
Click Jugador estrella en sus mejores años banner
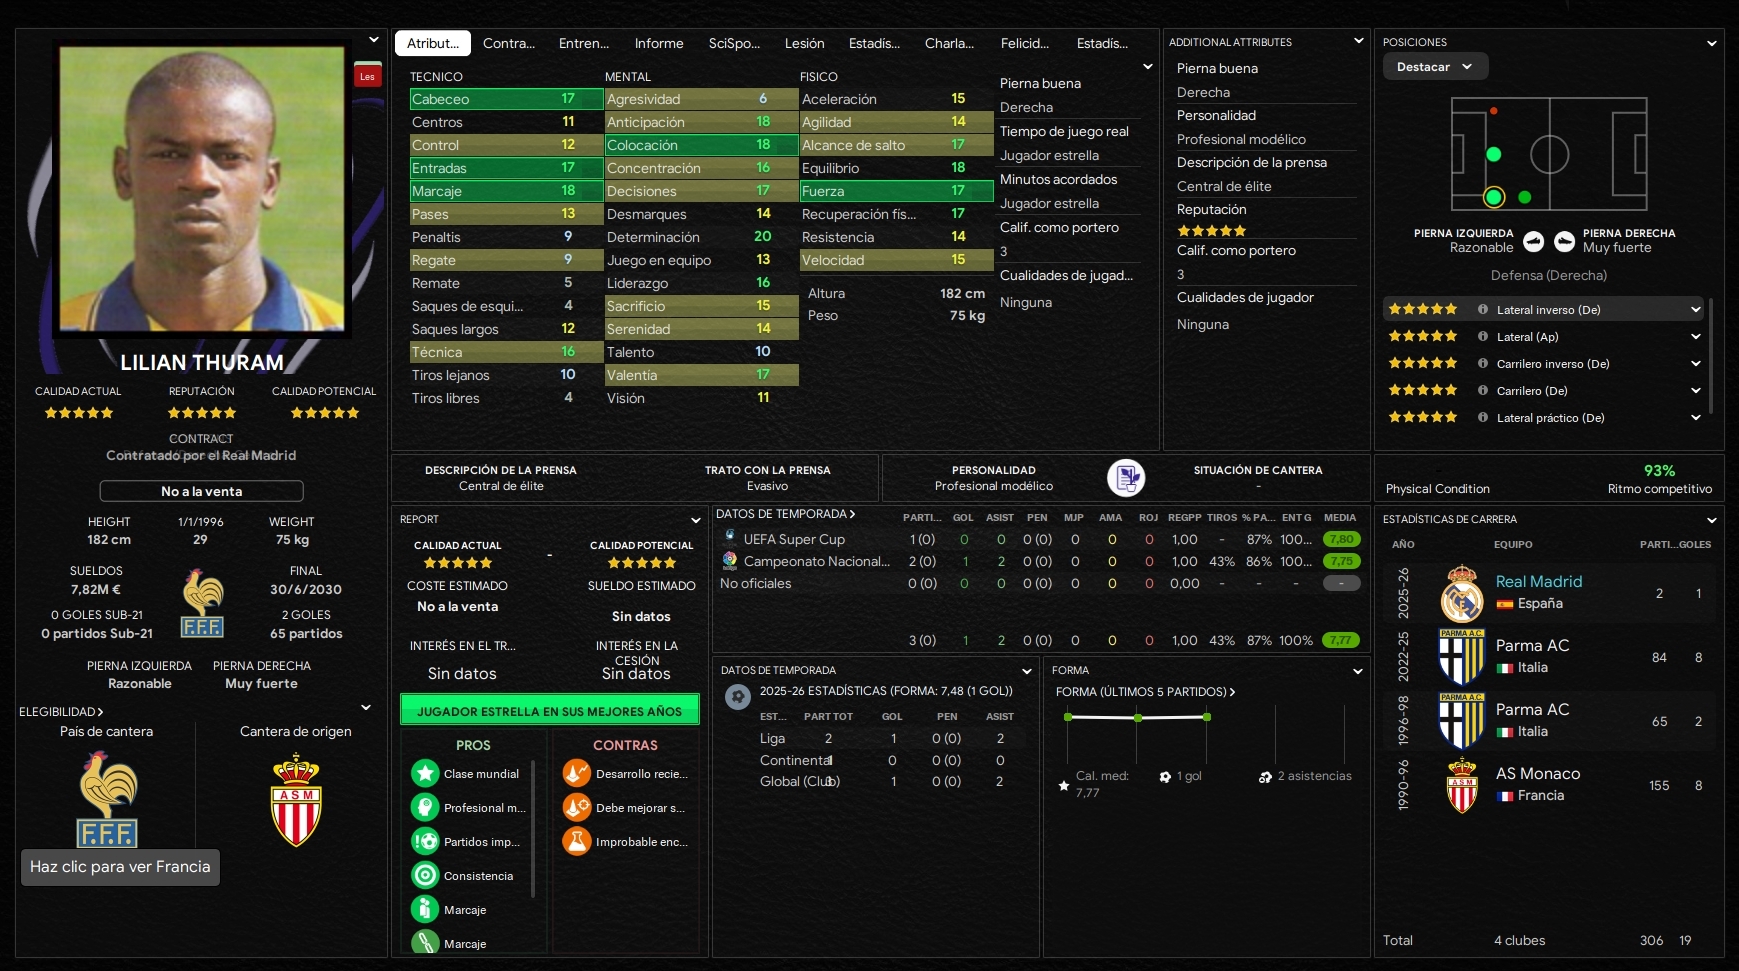click(x=550, y=711)
